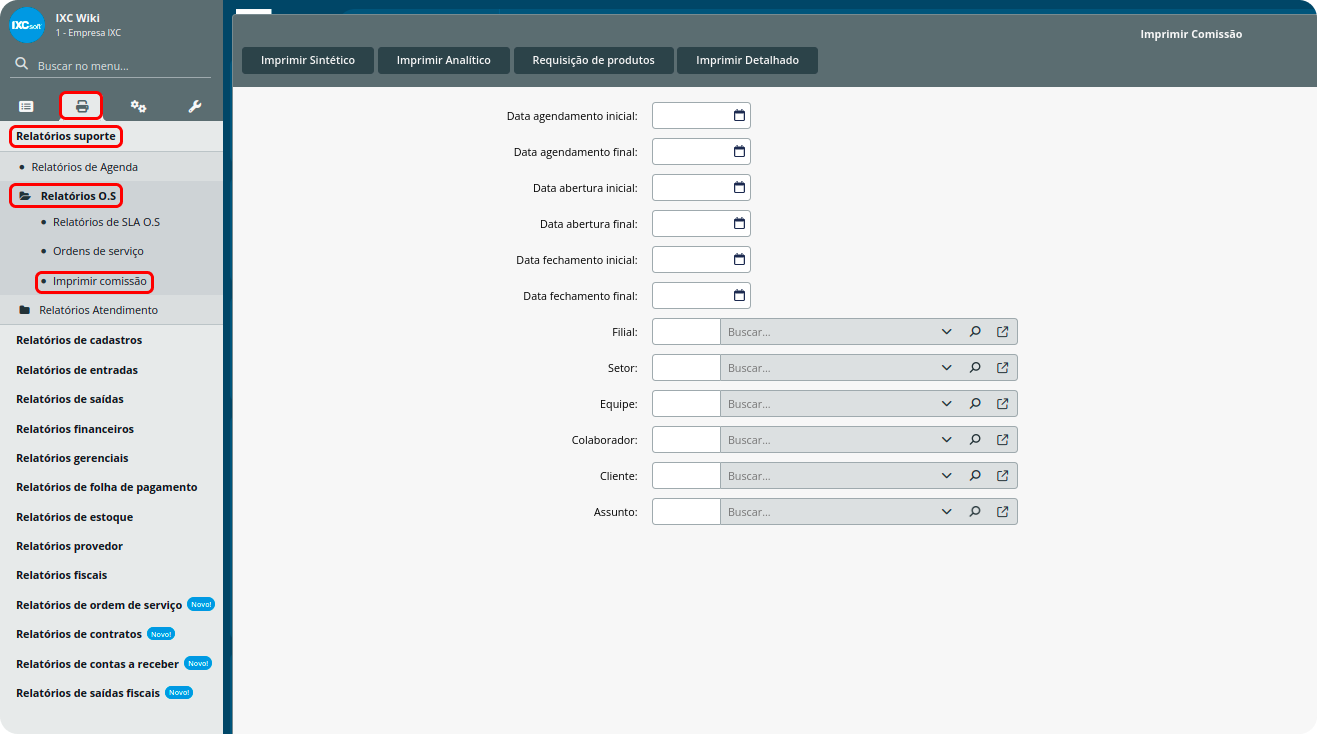Open Relatórios financeiros menu
Viewport: 1317px width, 734px height.
(x=75, y=429)
